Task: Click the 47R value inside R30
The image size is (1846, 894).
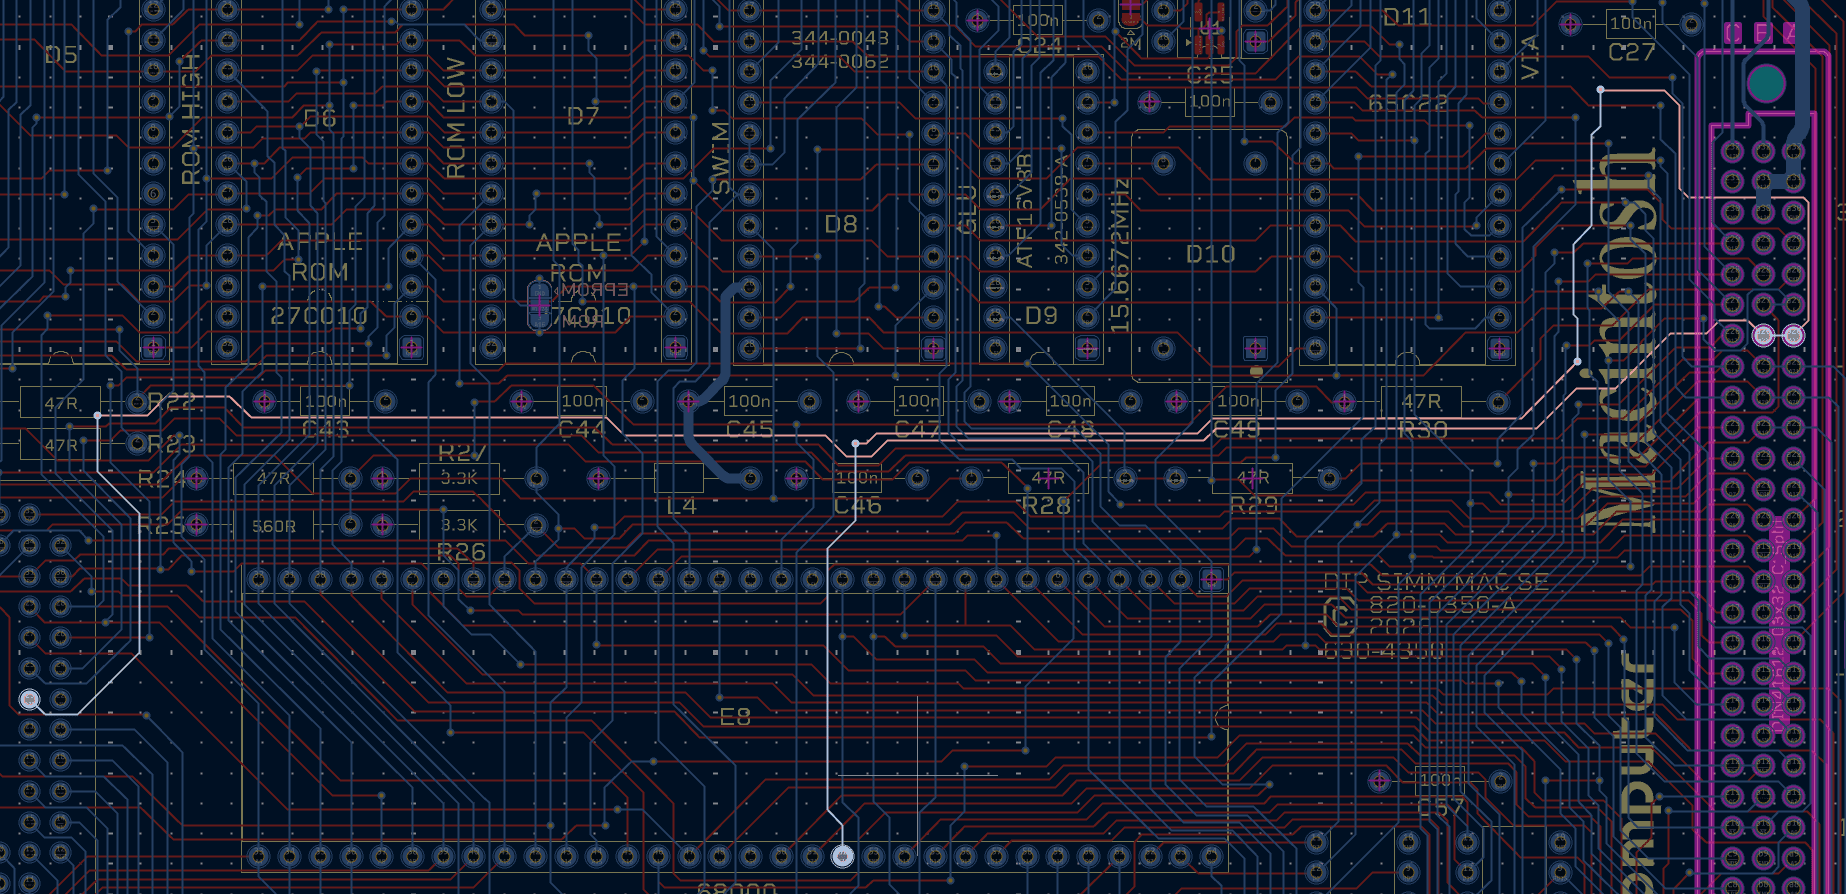Action: click(x=1421, y=402)
